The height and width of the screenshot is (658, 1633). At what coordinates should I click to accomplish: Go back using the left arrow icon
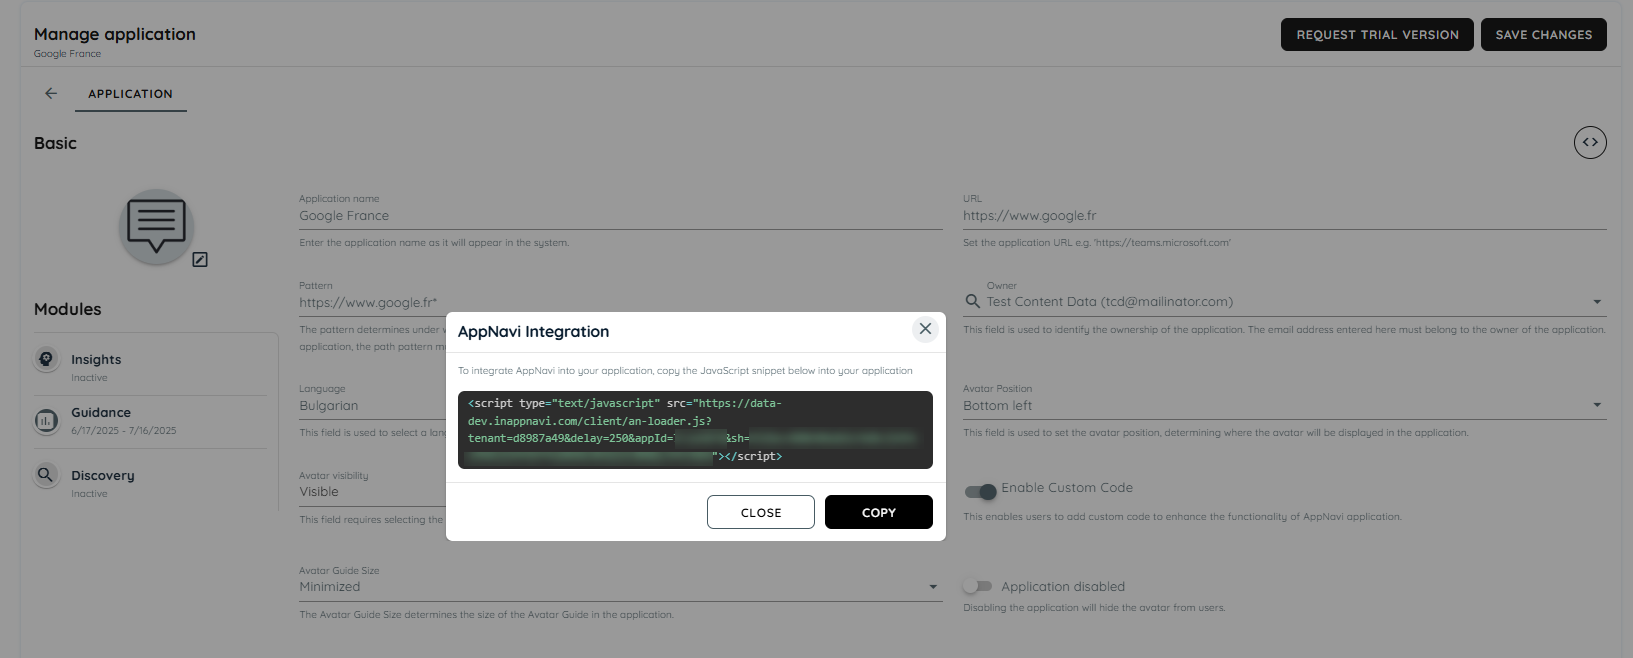[x=51, y=93]
